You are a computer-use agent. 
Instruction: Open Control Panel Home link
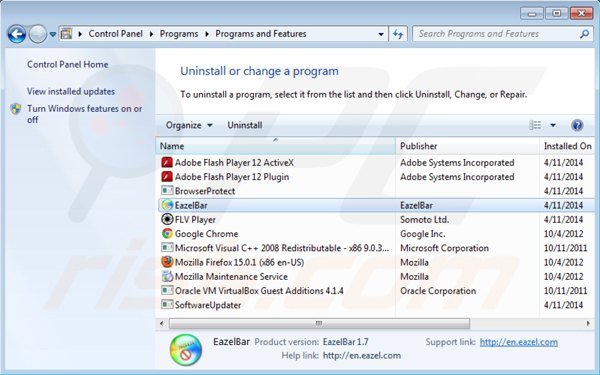[x=68, y=64]
